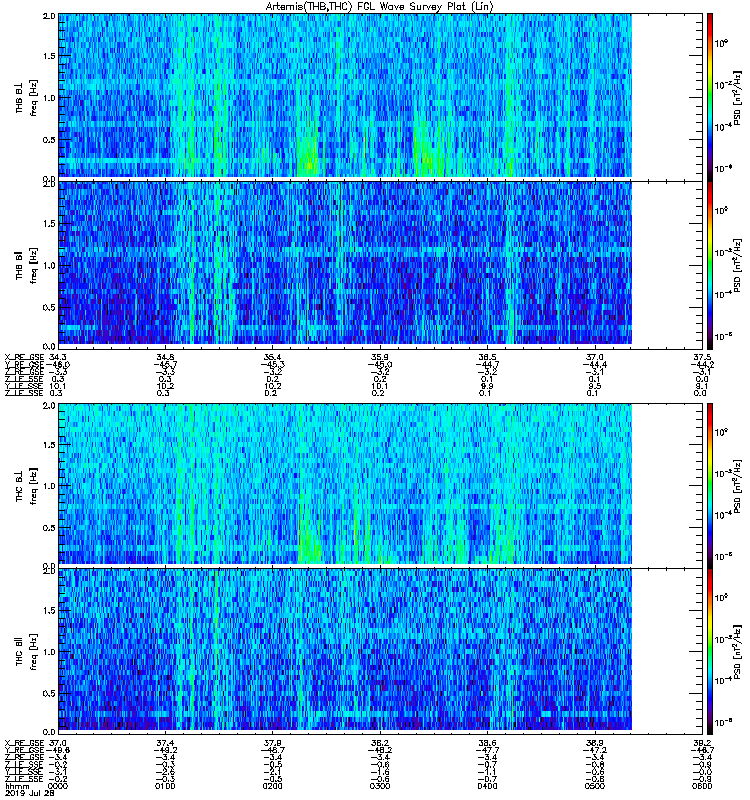Click the "THB B⊥ freq [Hz]" axis label
Image resolution: width=750 pixels, height=800 pixels.
tap(26, 97)
